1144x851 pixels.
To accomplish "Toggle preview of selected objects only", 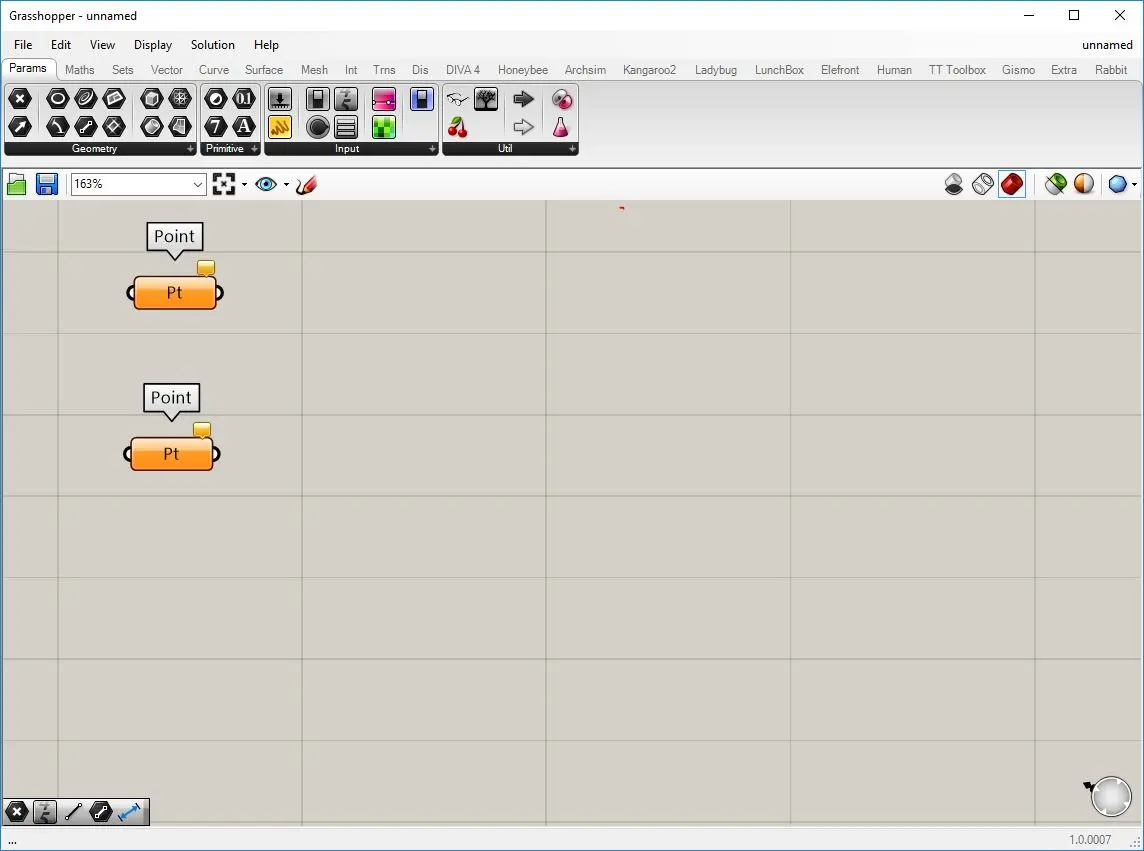I will (1055, 185).
